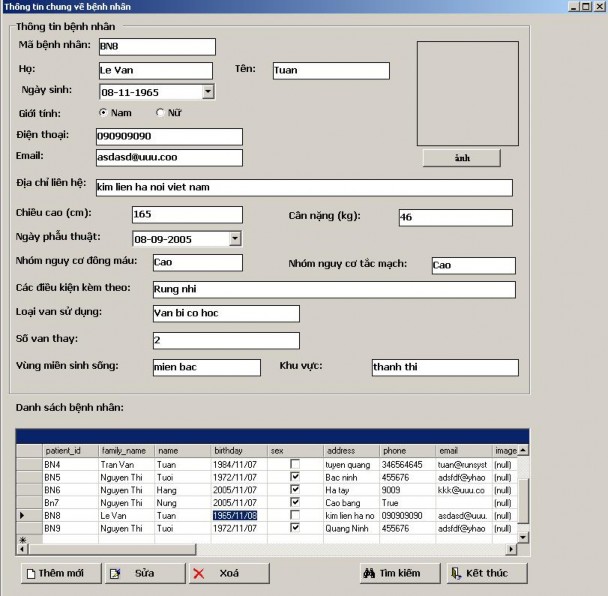
Task: Click the row selector arrow beside BN8
Action: coord(23,515)
